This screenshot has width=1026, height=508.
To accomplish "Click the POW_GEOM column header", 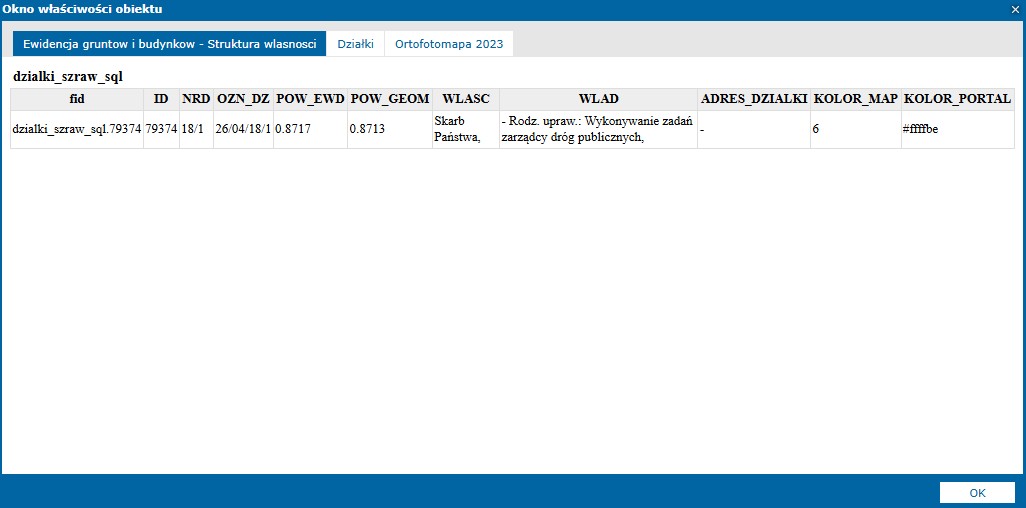I will point(389,99).
